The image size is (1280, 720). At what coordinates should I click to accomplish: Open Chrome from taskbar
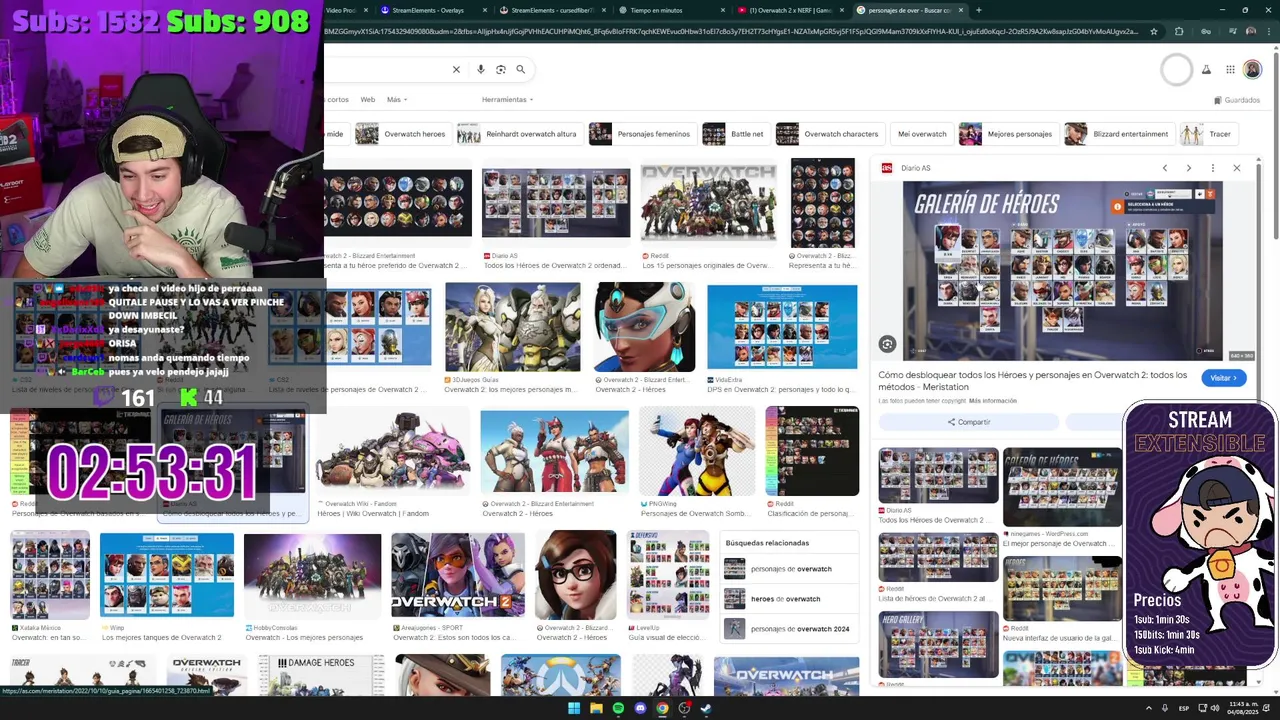click(x=662, y=708)
